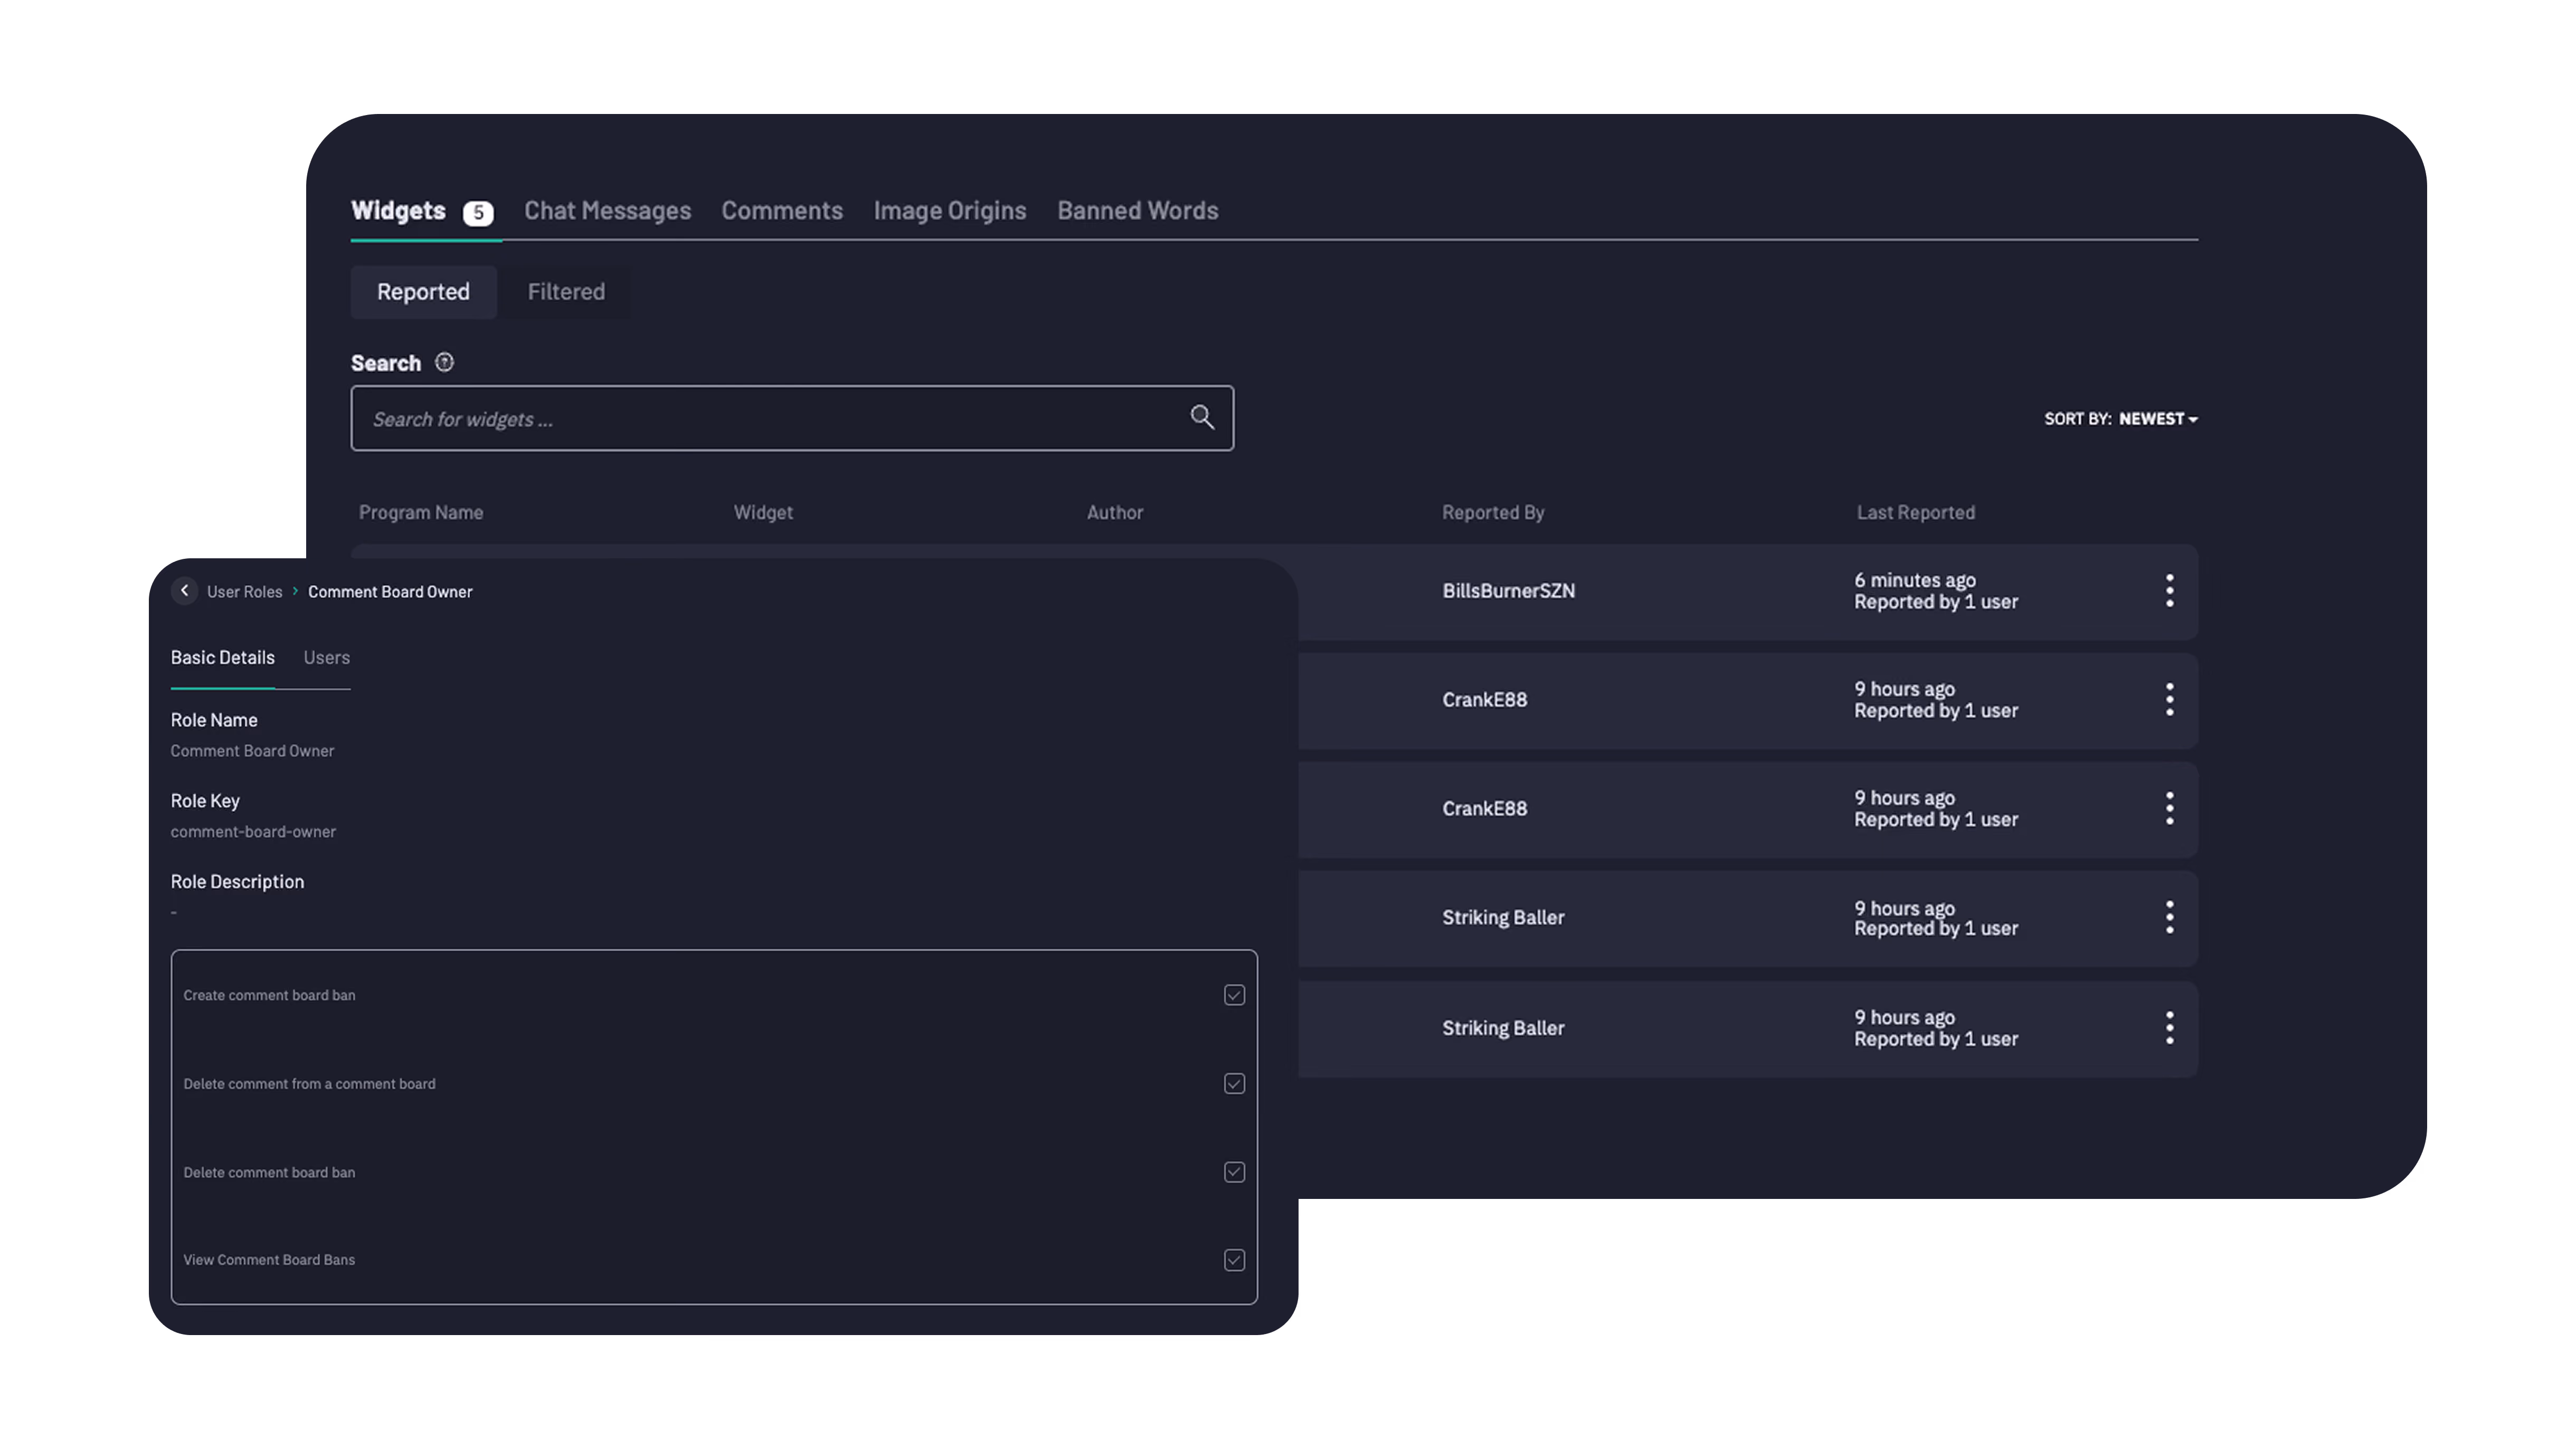The image size is (2576, 1448).
Task: Click 'View Comment Board Bans' permission label
Action: click(269, 1260)
